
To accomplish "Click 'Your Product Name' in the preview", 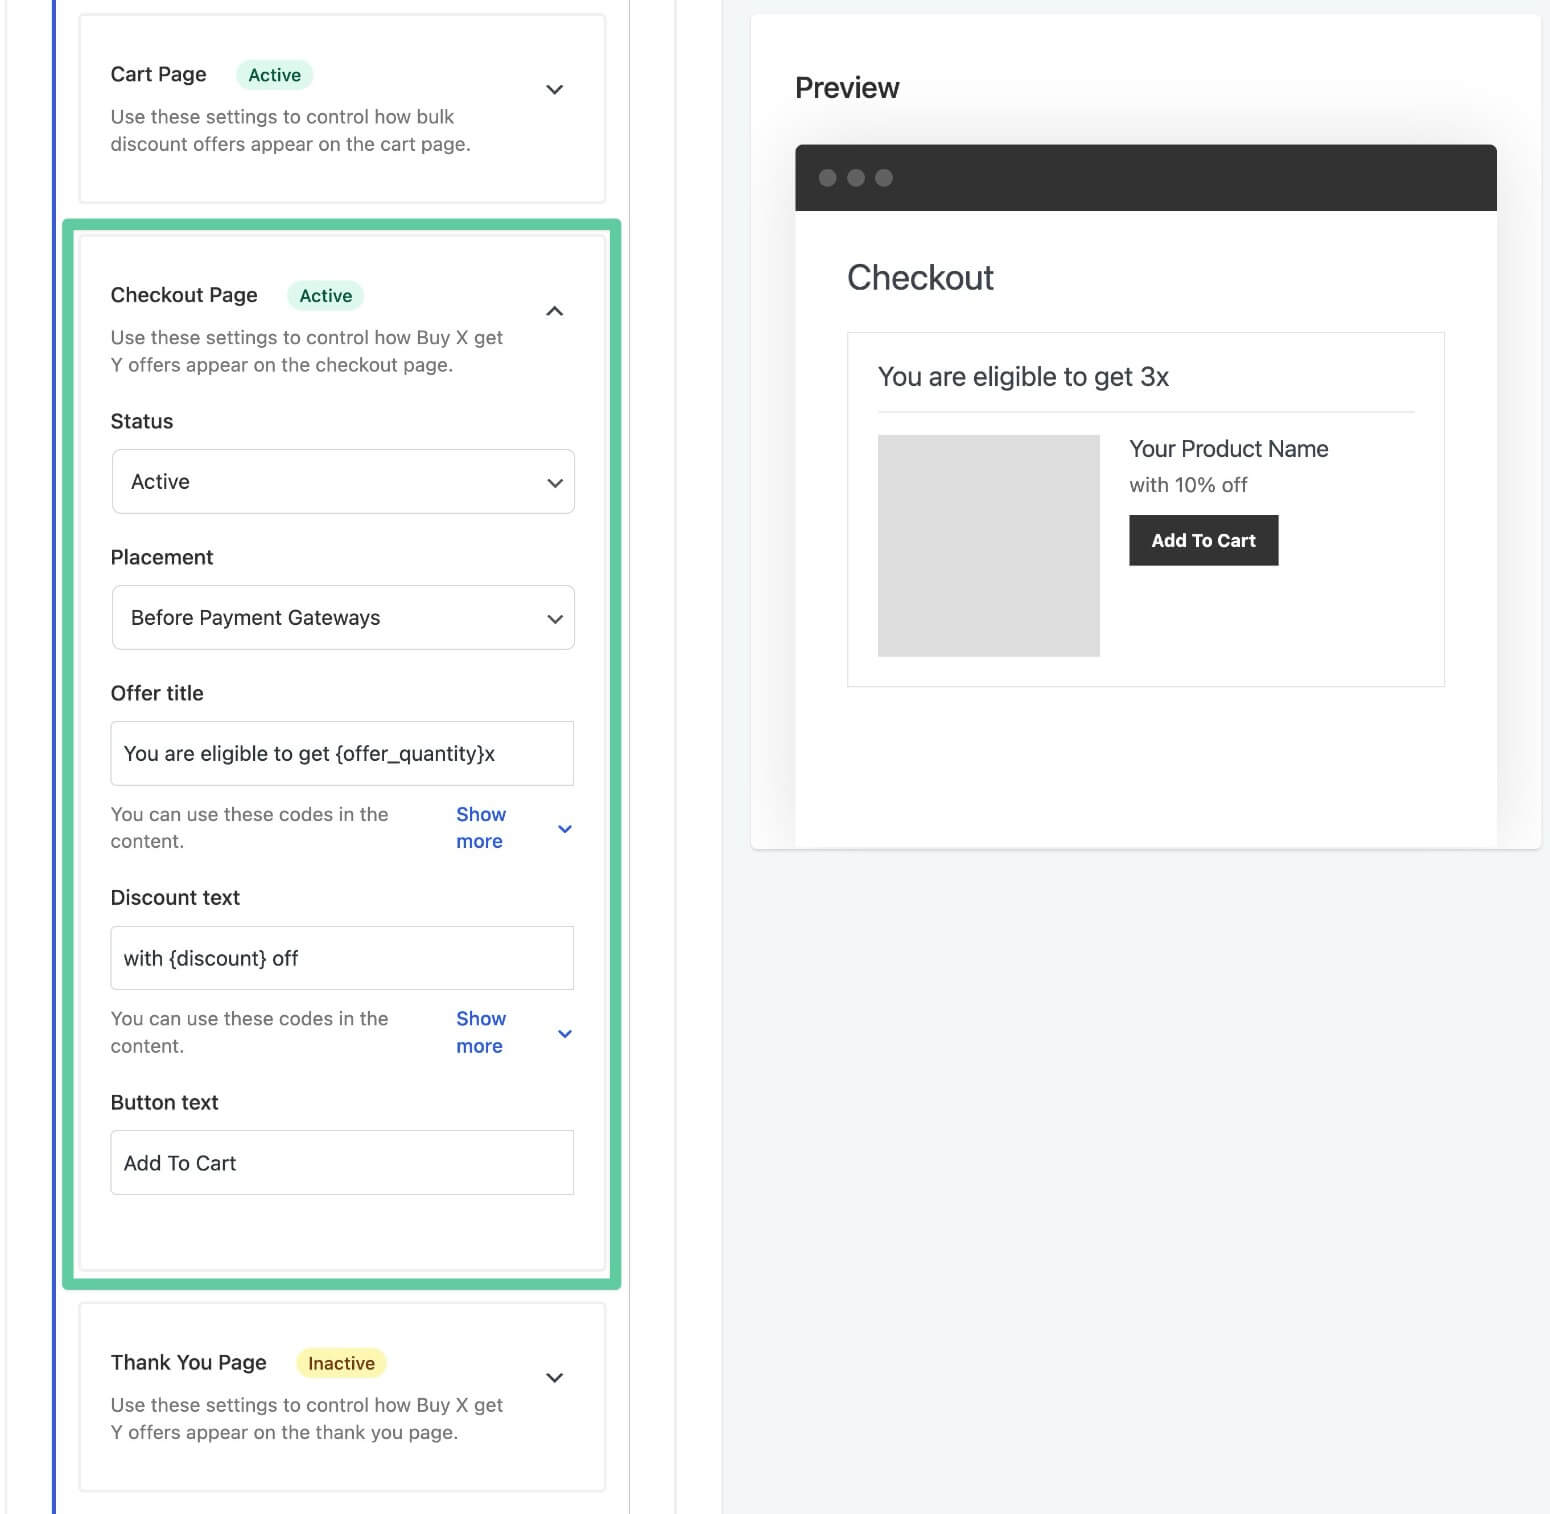I will pyautogui.click(x=1229, y=449).
